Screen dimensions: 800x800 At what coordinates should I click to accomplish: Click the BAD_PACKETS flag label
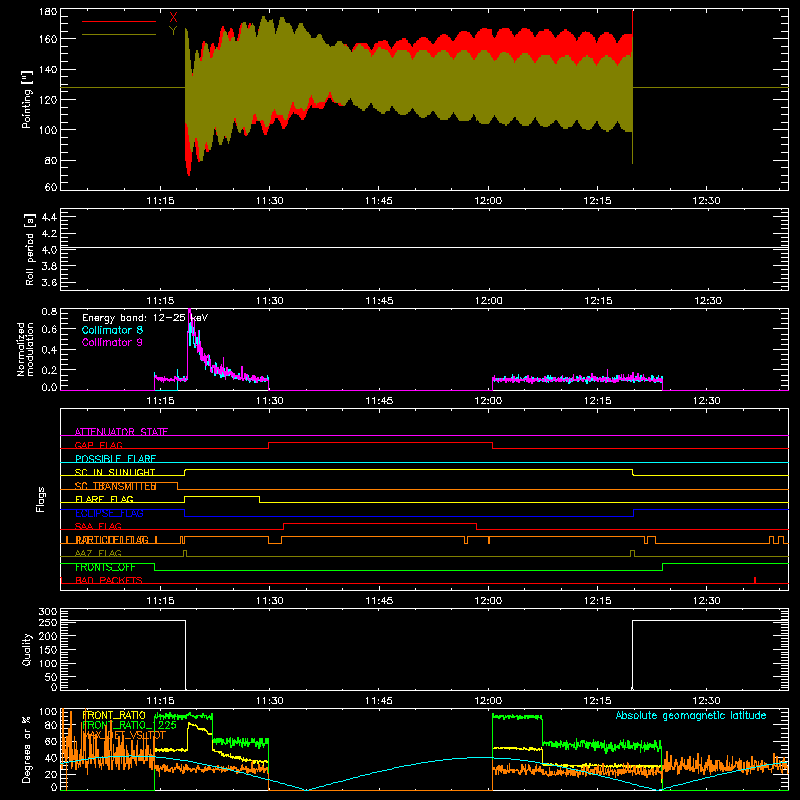[109, 580]
